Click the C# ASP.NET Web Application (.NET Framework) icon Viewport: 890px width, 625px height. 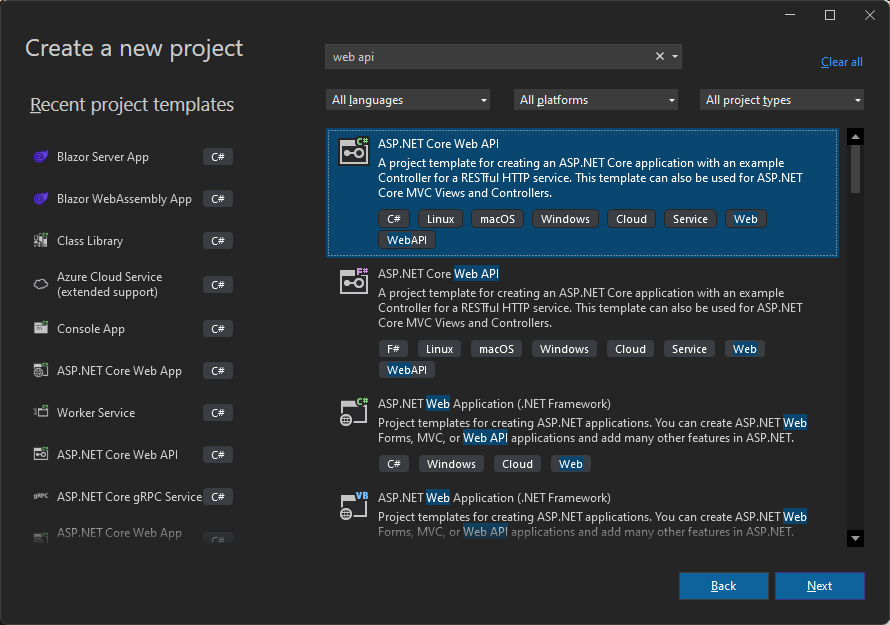[x=354, y=412]
